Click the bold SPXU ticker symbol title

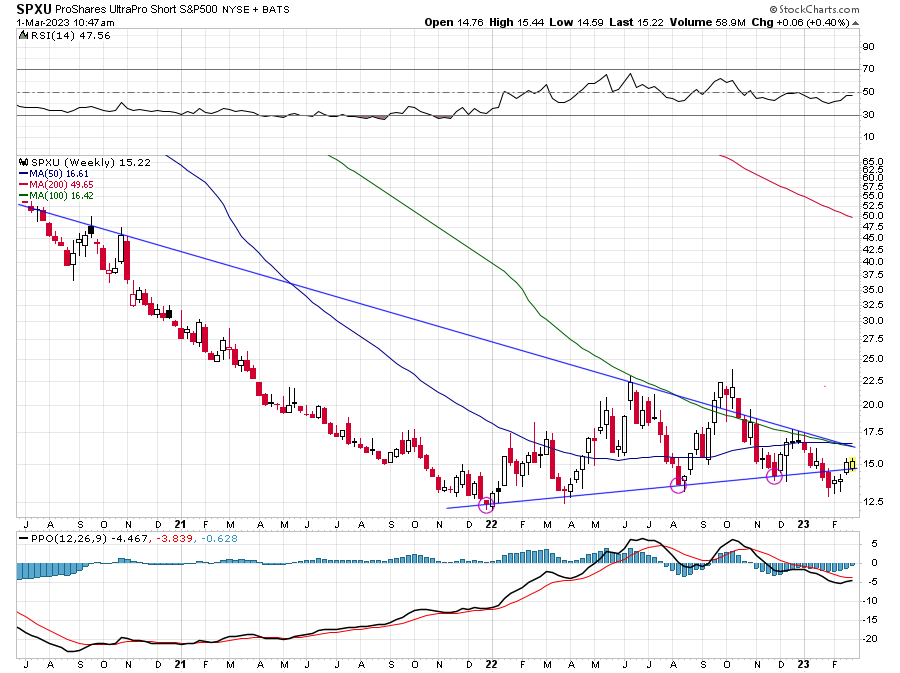pos(34,9)
